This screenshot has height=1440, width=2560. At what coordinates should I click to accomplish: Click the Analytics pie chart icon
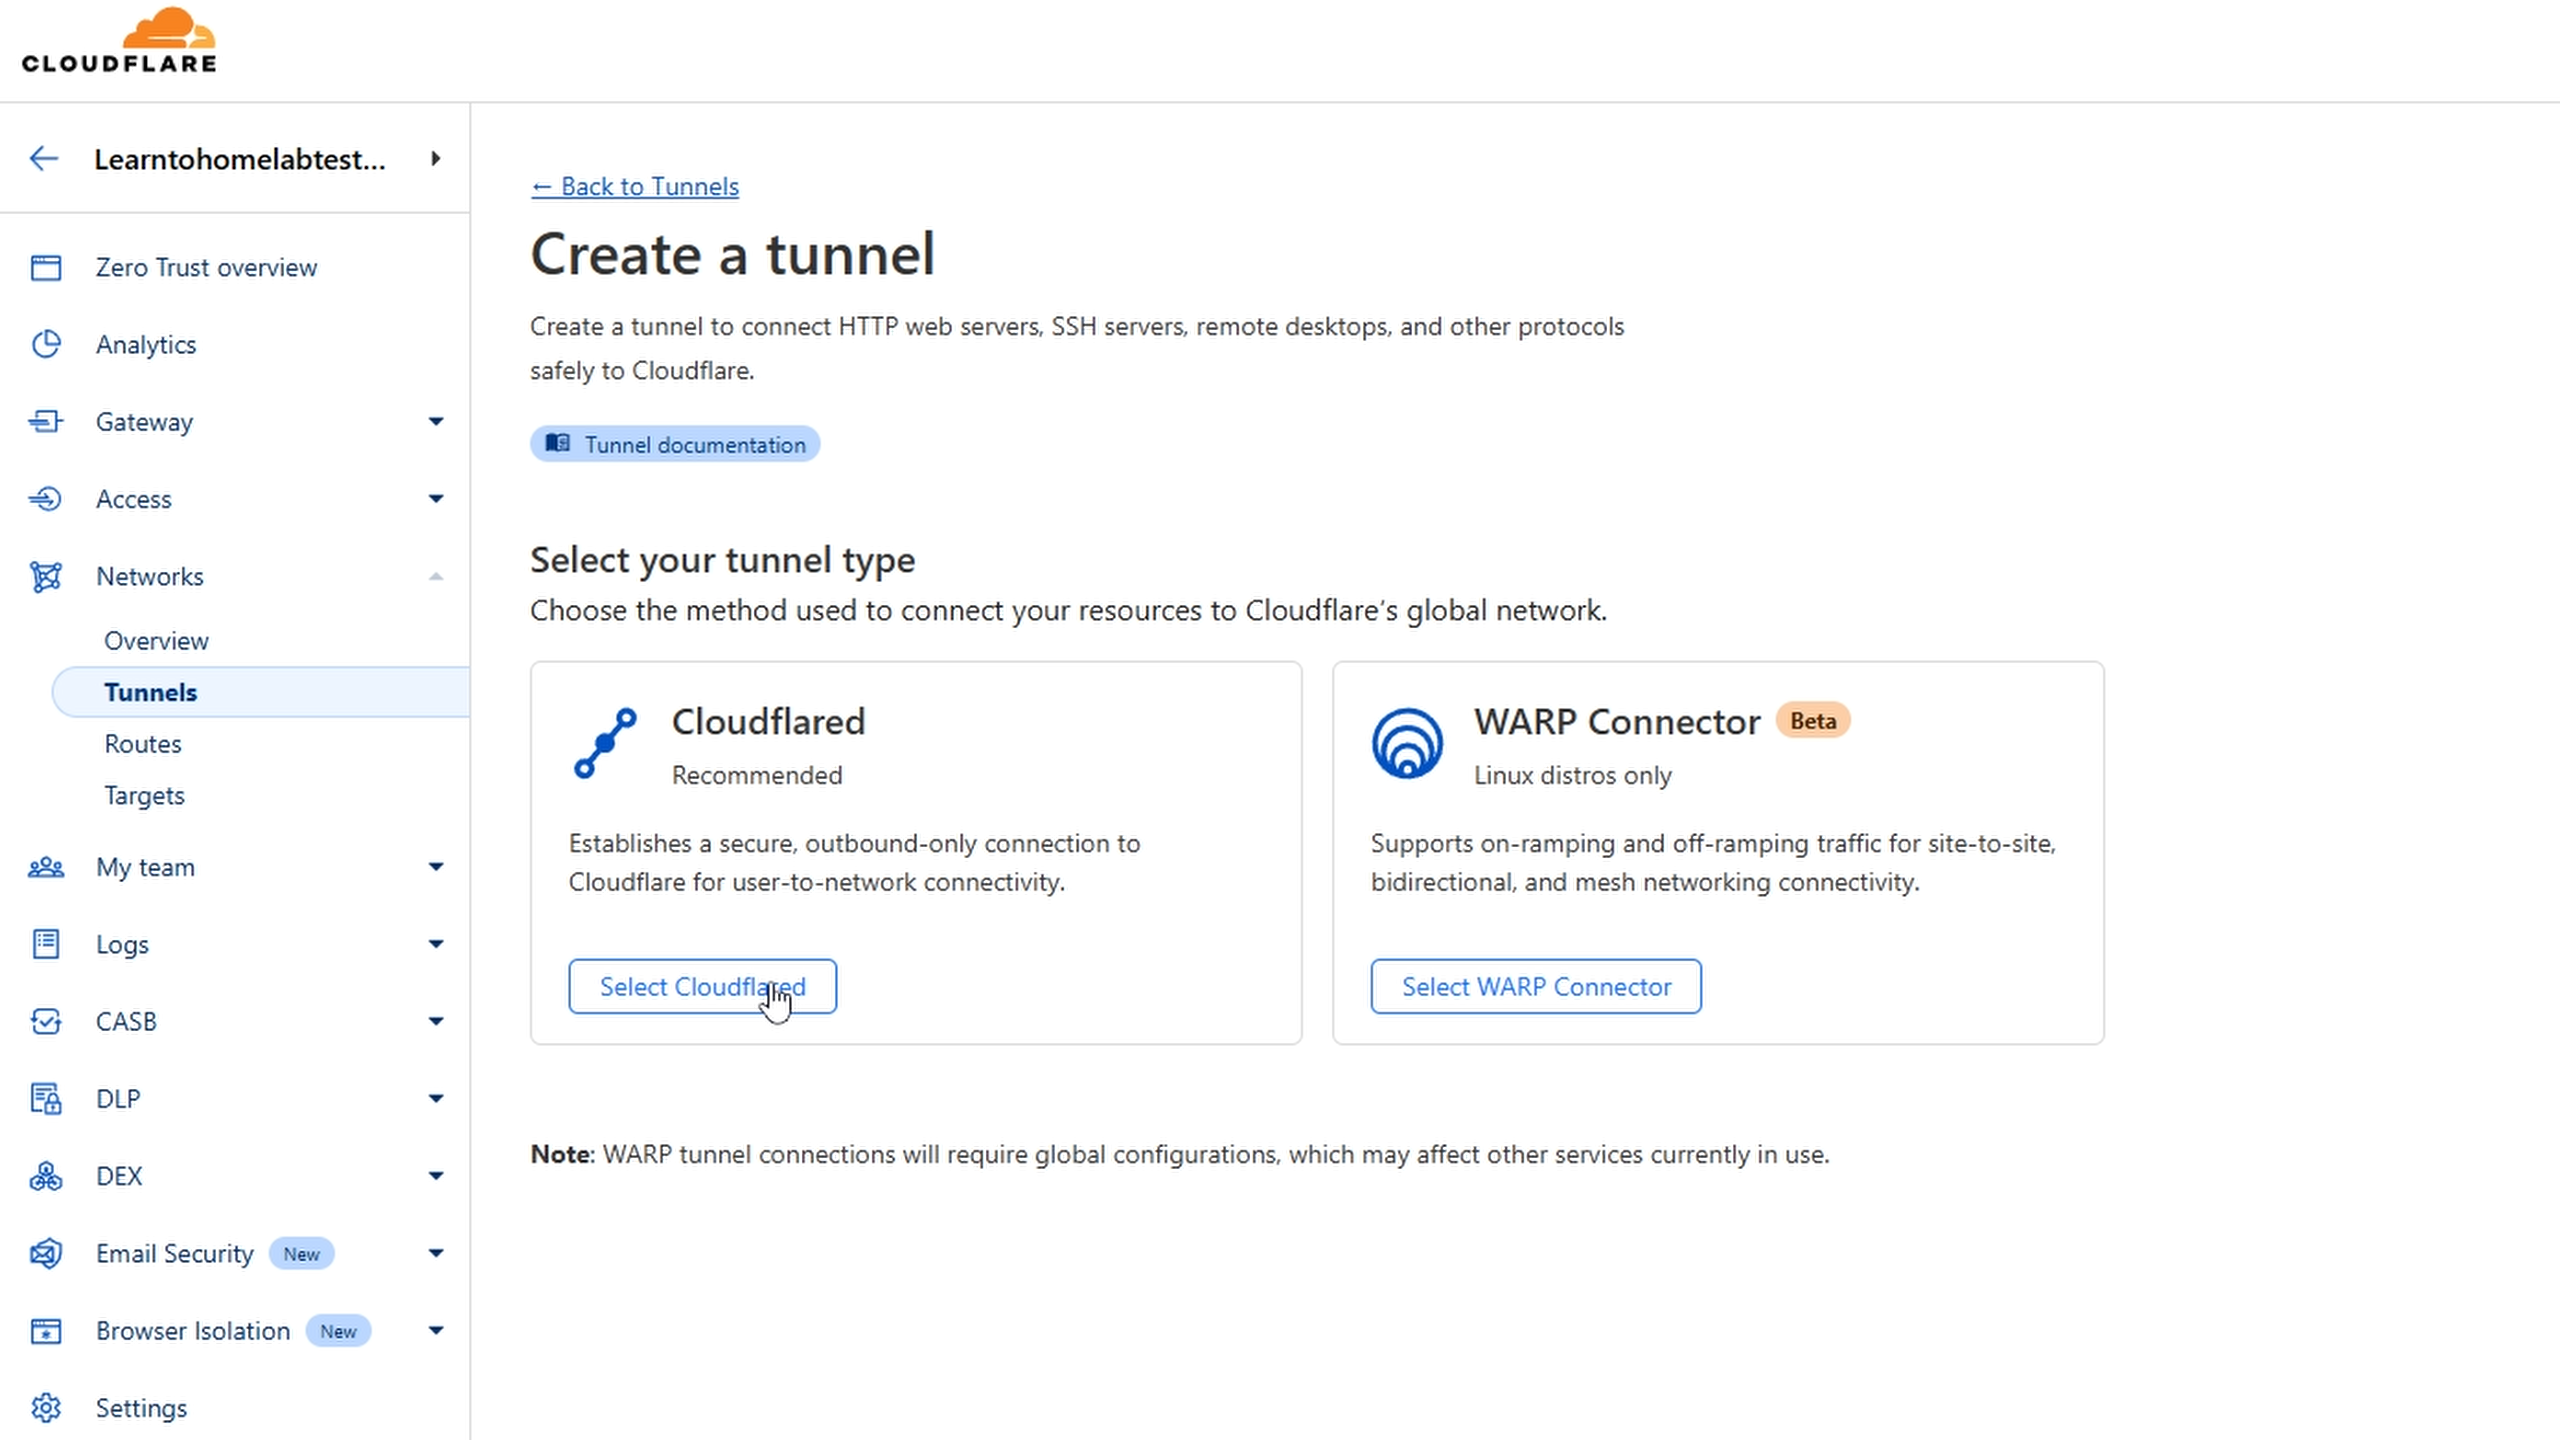tap(46, 344)
